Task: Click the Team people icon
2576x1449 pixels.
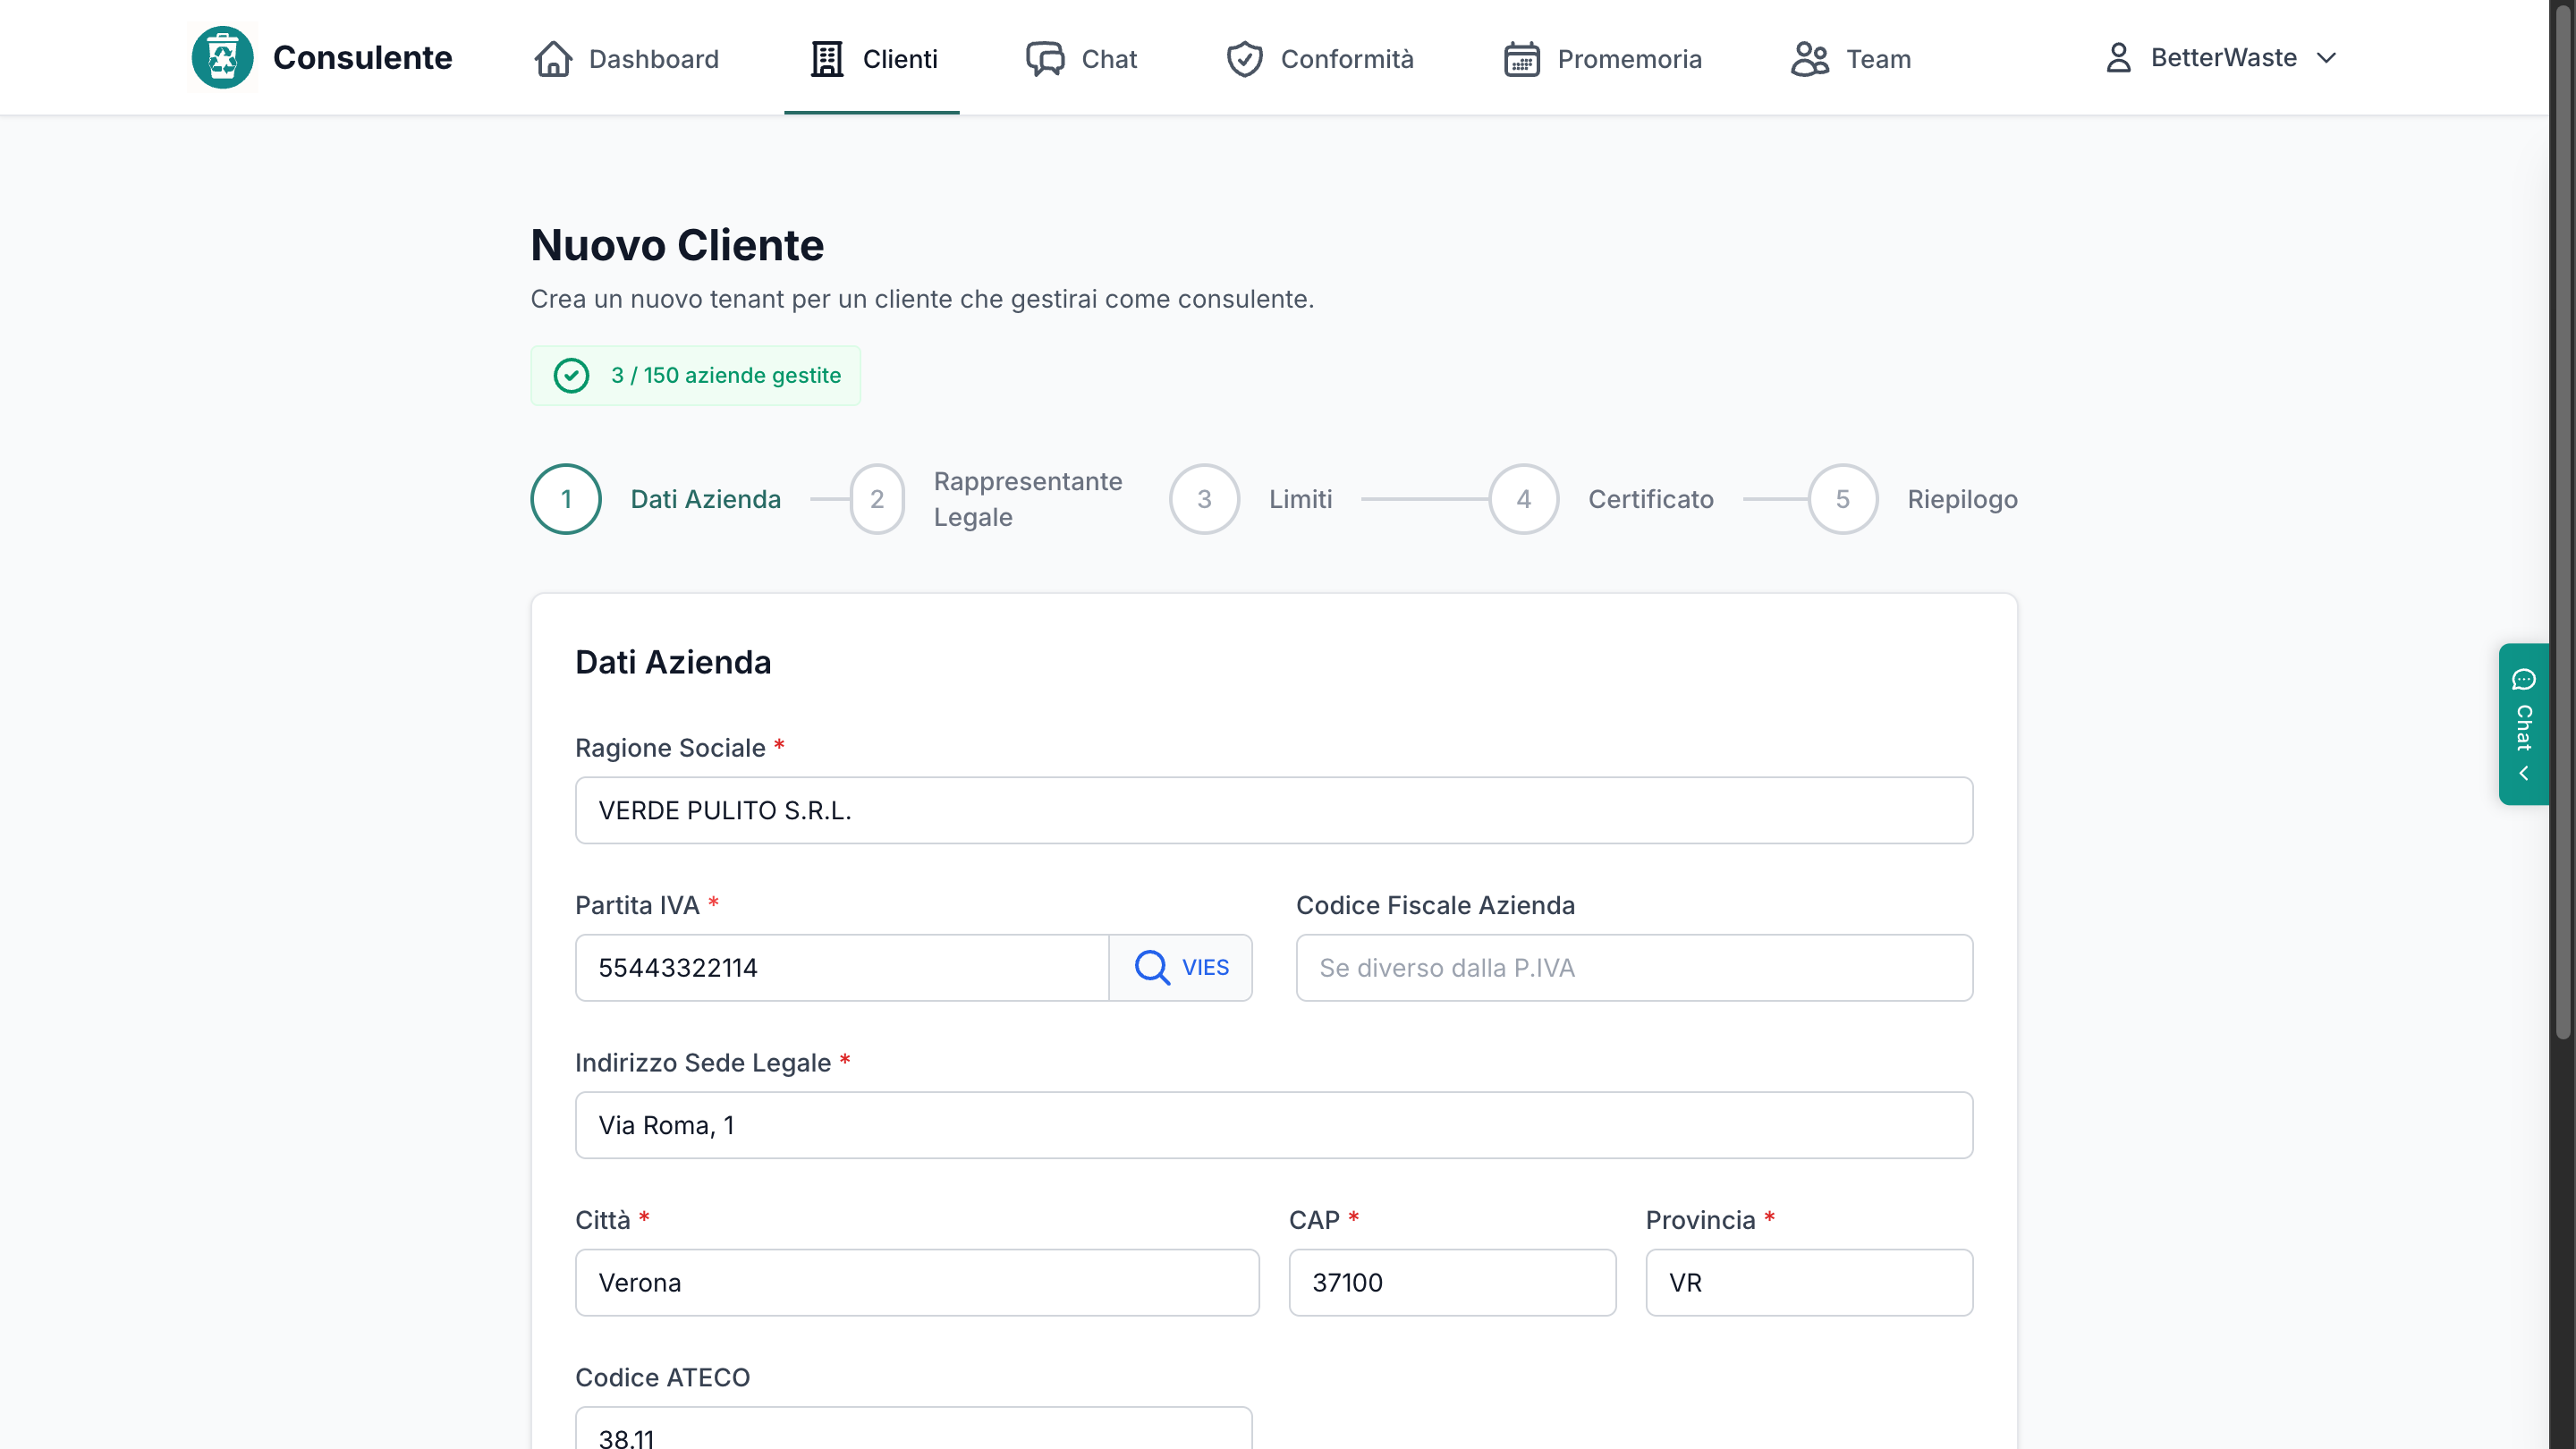Action: coord(1810,59)
